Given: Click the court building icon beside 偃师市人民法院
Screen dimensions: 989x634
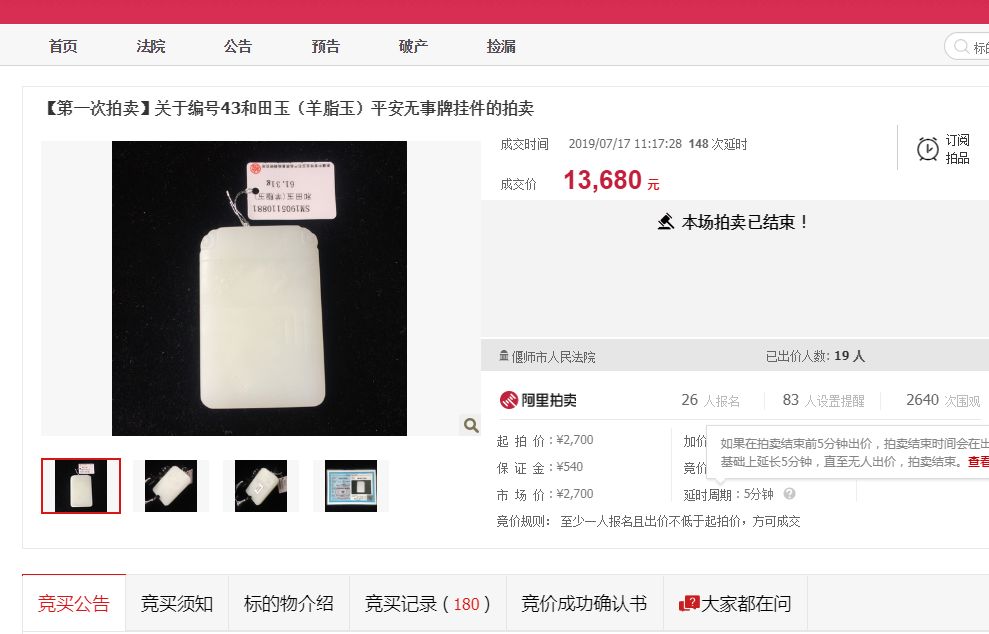Looking at the screenshot, I should 503,356.
